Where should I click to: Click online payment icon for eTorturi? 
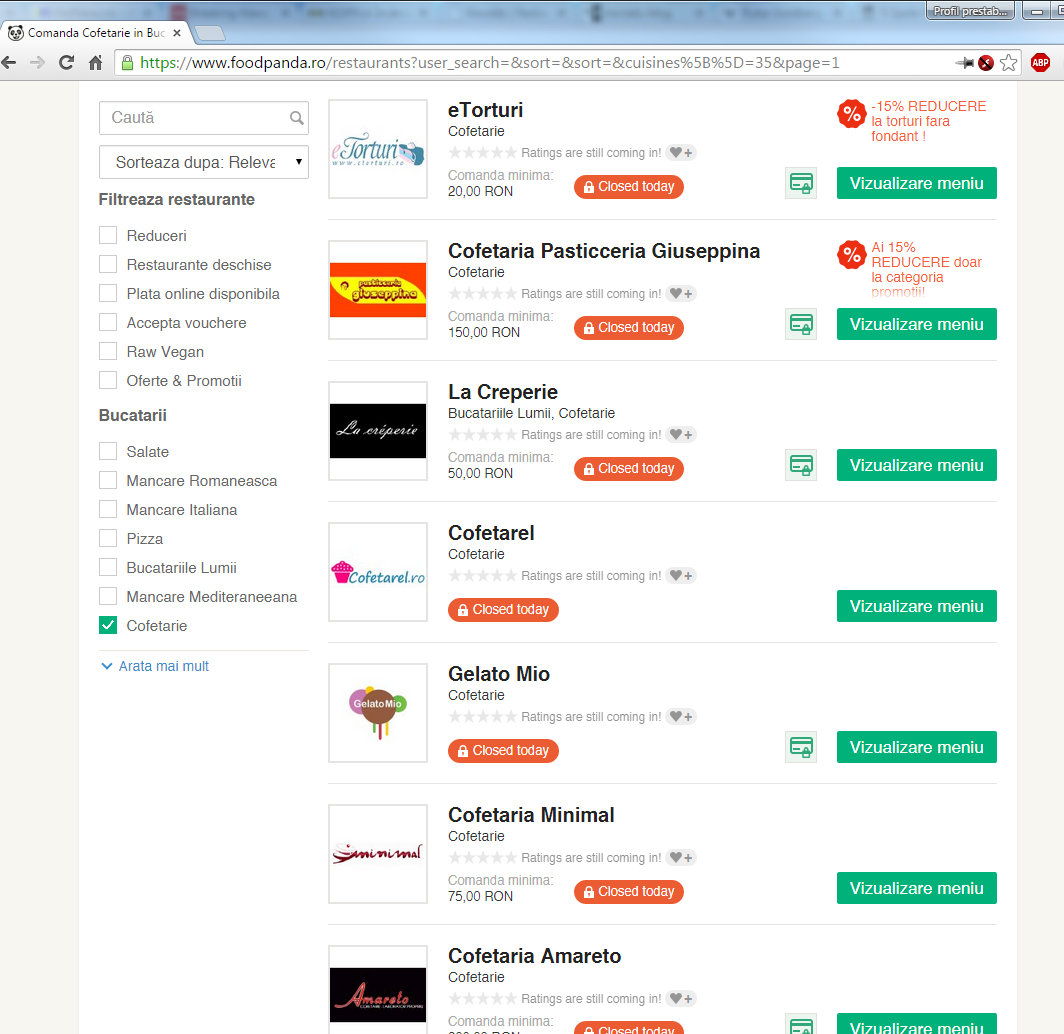pyautogui.click(x=801, y=183)
